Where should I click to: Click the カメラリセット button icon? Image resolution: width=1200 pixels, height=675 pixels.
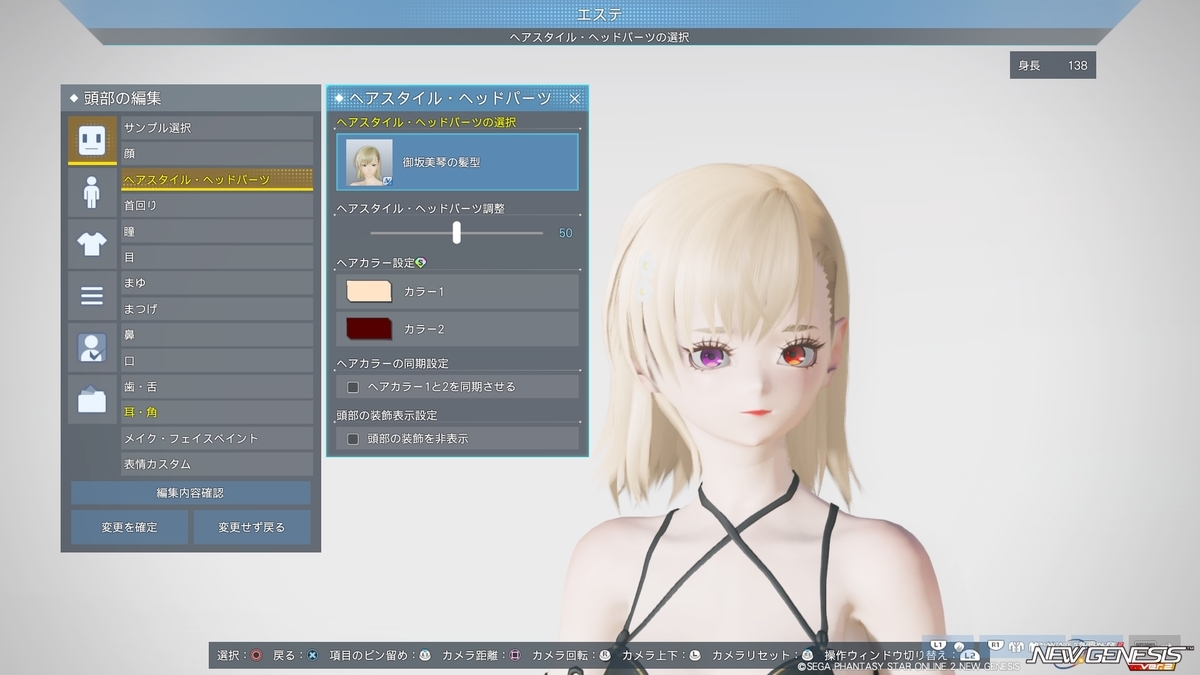[x=807, y=655]
